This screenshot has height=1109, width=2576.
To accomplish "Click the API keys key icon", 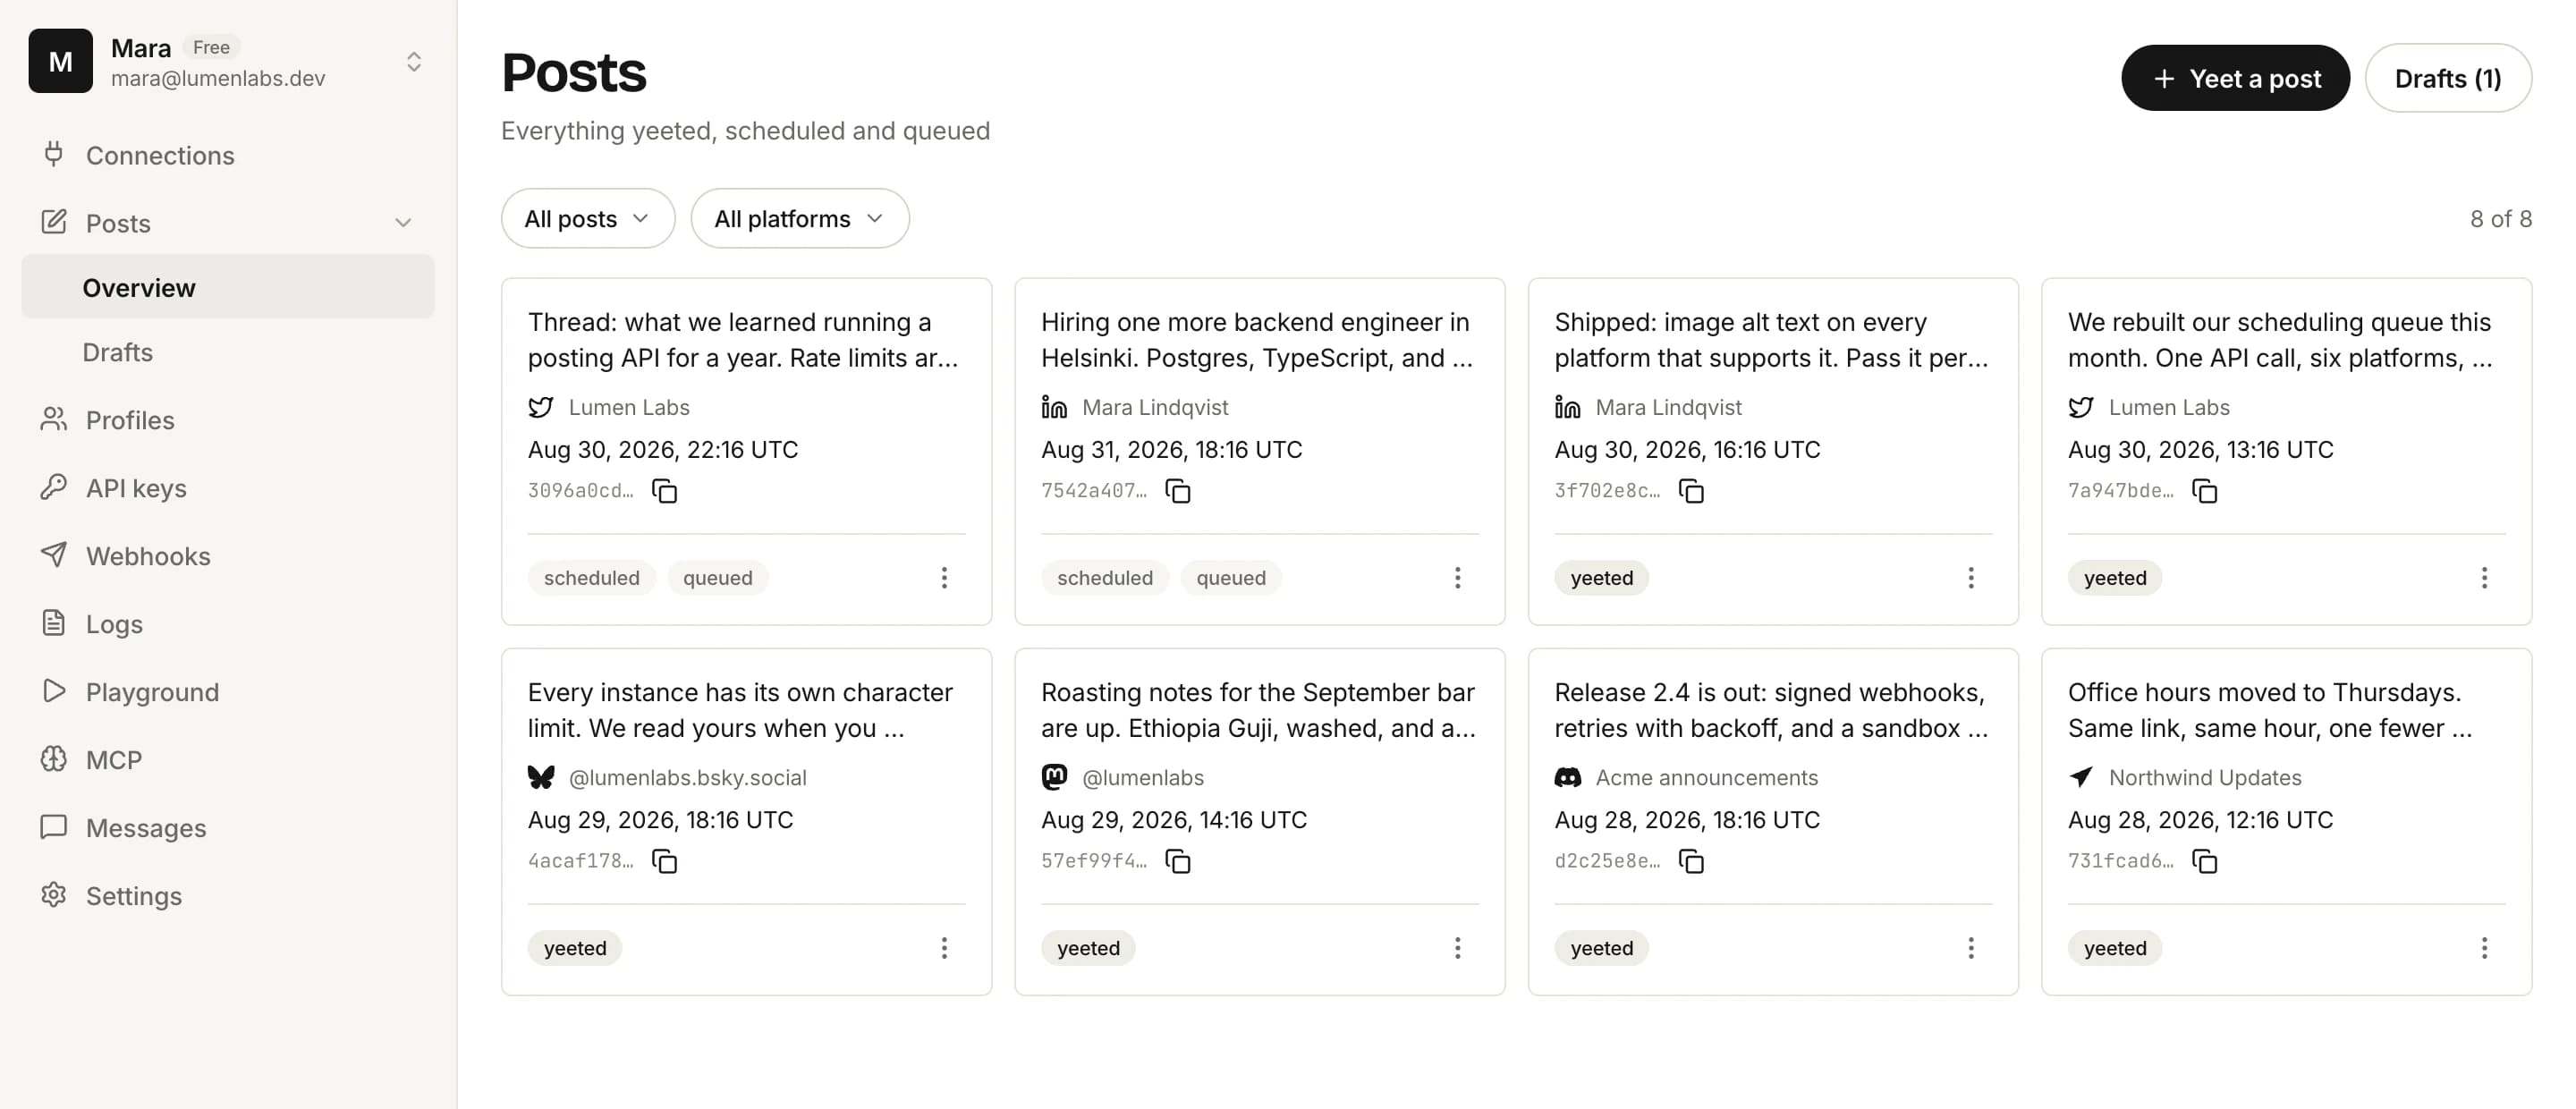I will point(54,487).
